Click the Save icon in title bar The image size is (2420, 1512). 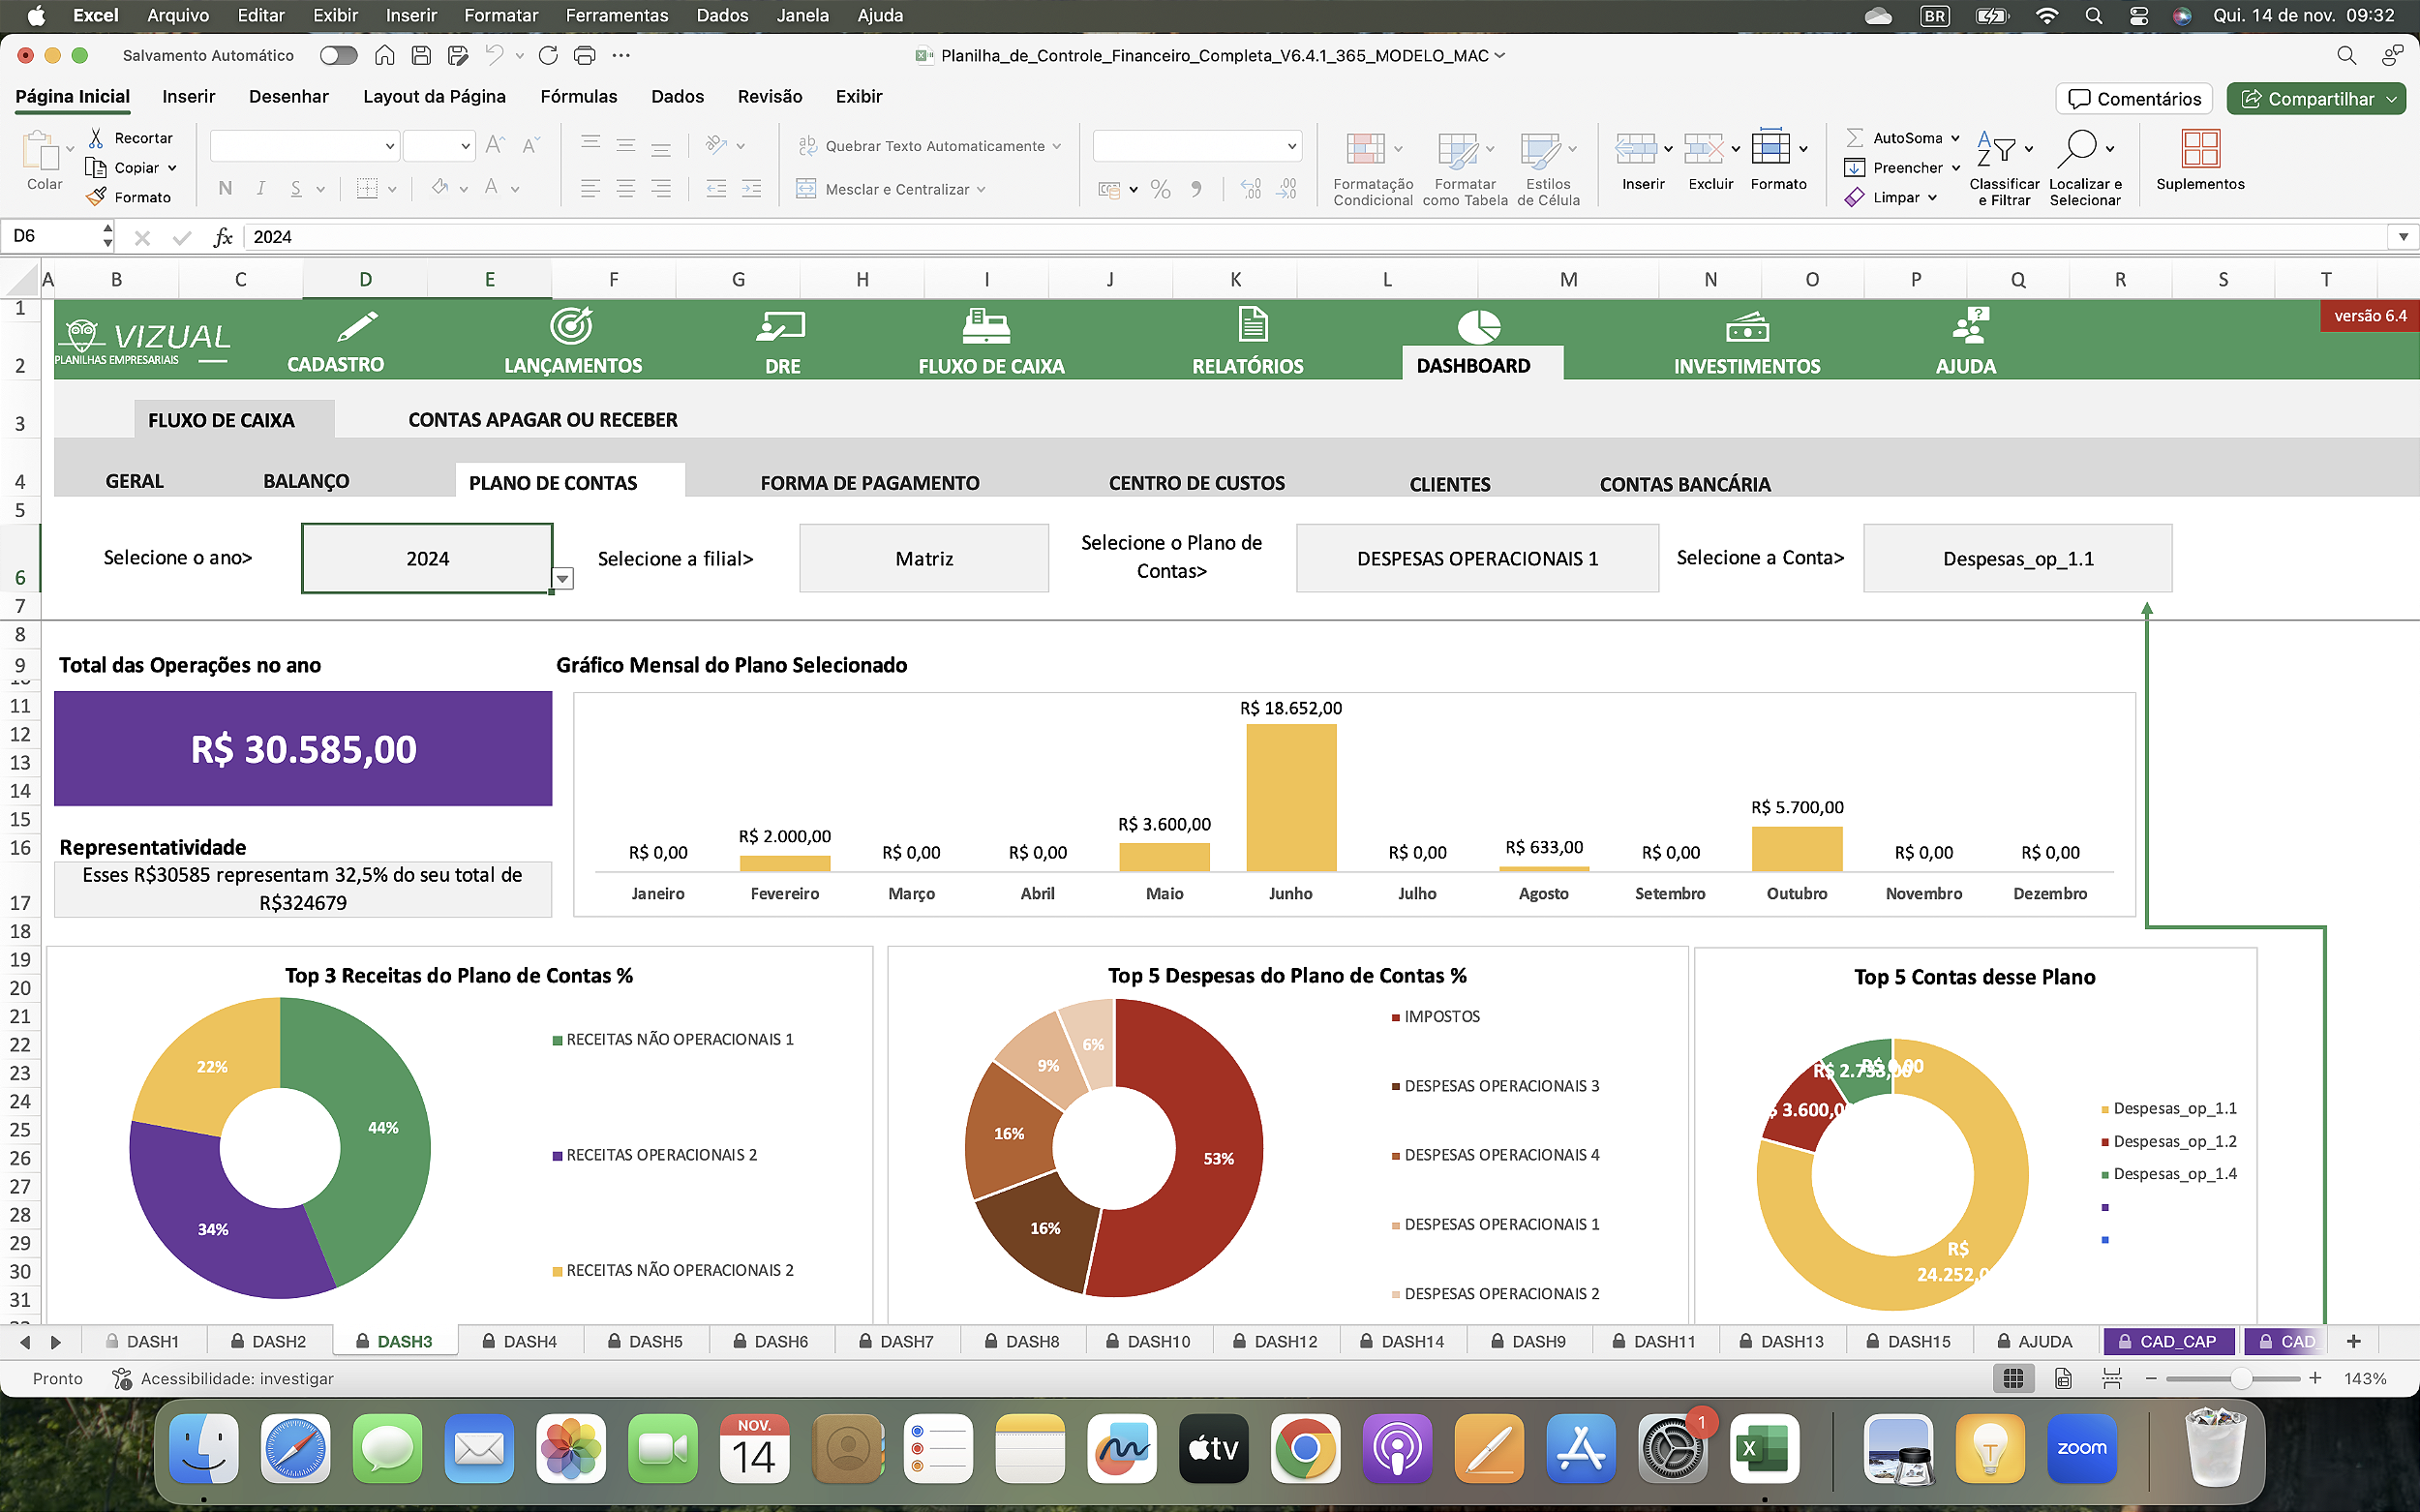point(421,56)
